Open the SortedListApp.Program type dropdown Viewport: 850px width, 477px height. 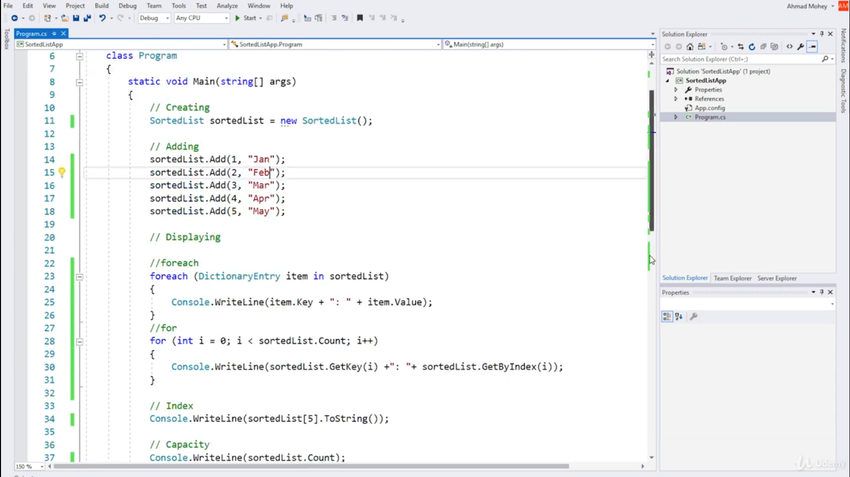coord(335,44)
